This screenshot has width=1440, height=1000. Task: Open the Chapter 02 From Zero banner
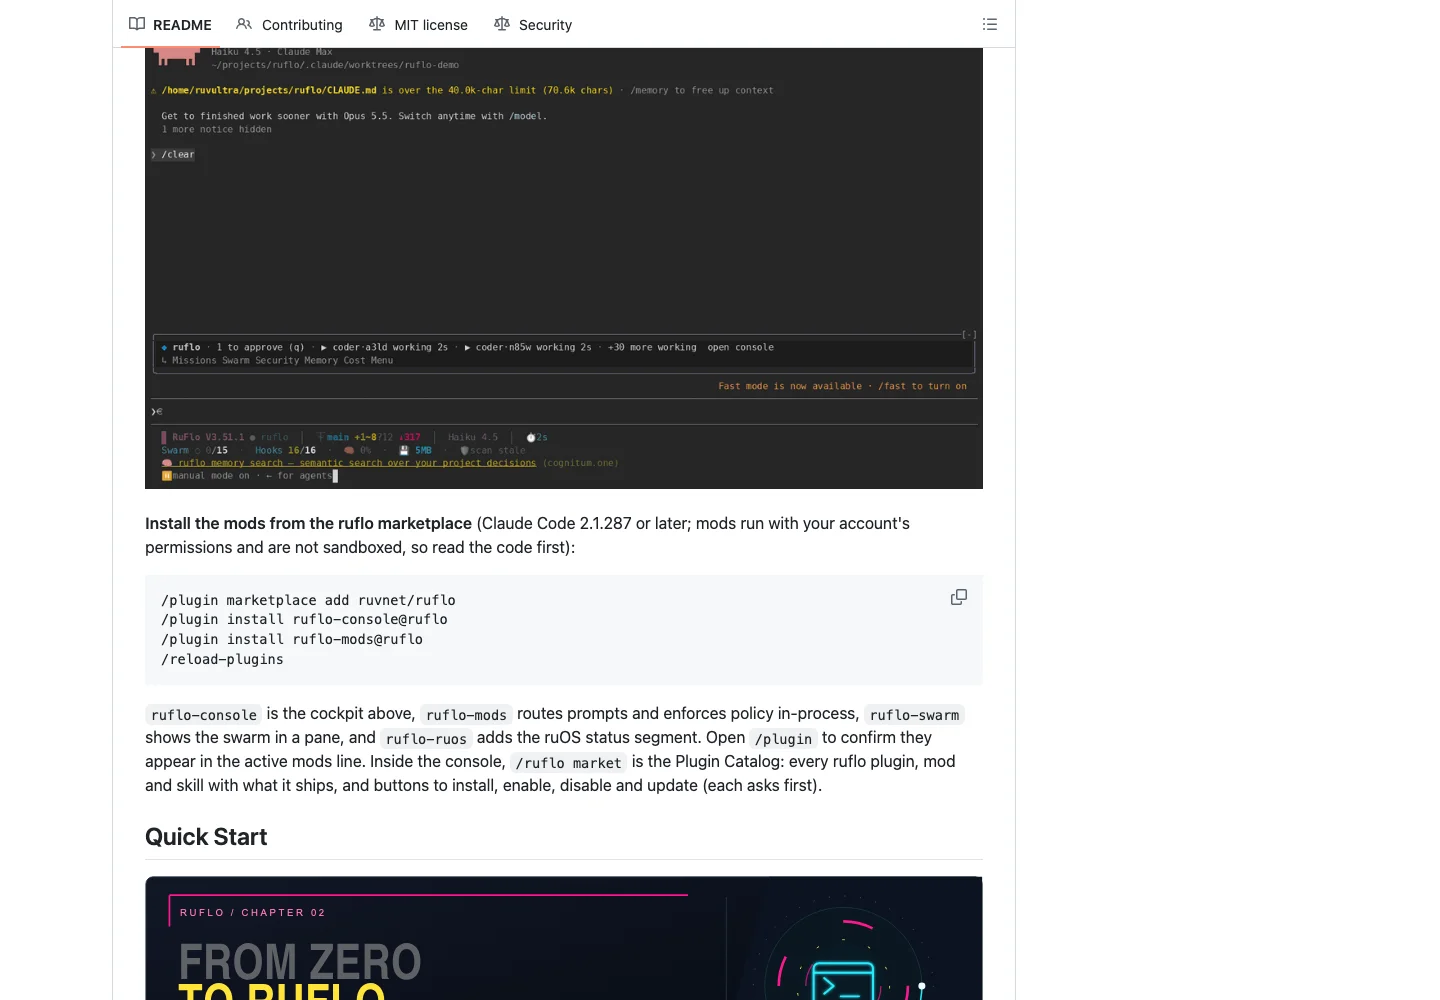564,938
